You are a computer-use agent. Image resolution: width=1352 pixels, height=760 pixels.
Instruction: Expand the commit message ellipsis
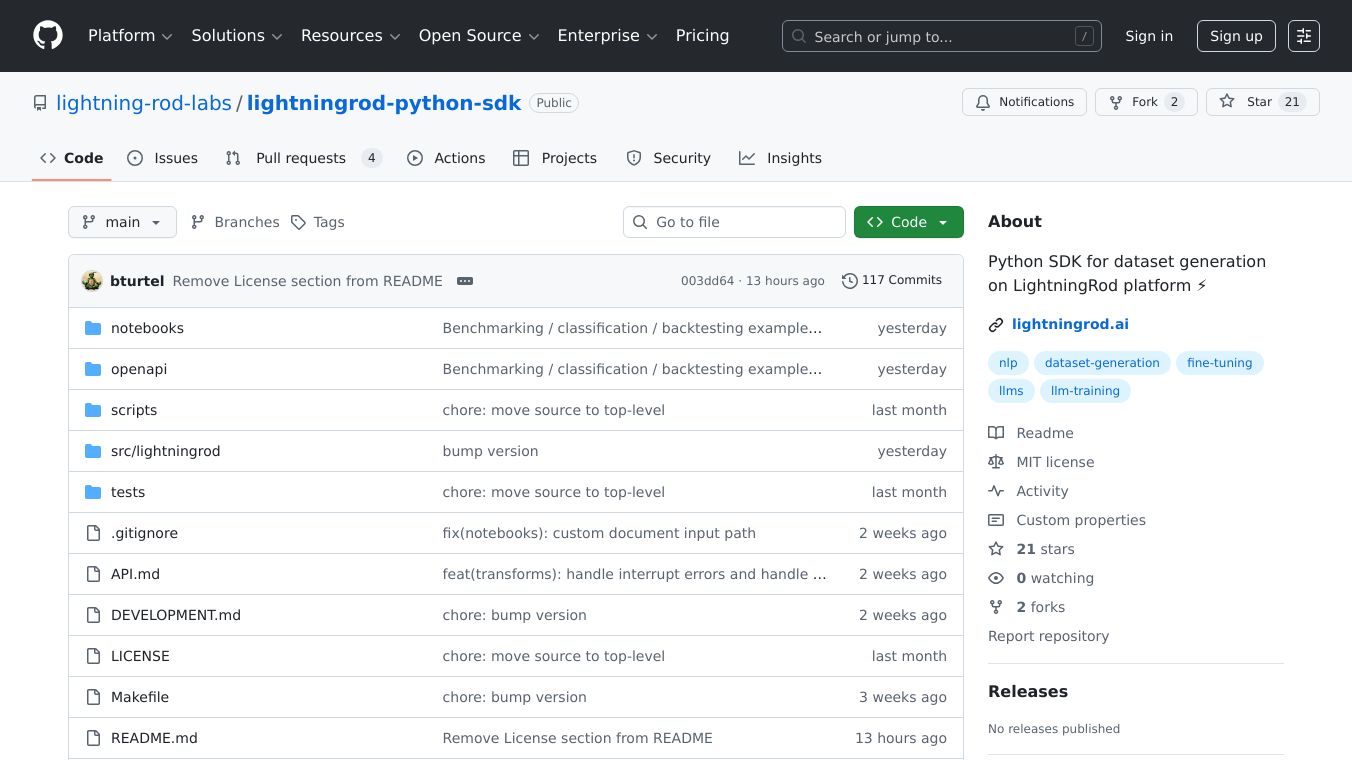(465, 281)
